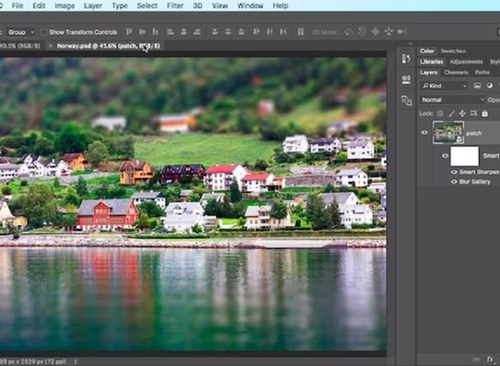Viewport: 500px width, 366px height.
Task: Open the Normal blend mode dropdown
Action: [x=452, y=100]
